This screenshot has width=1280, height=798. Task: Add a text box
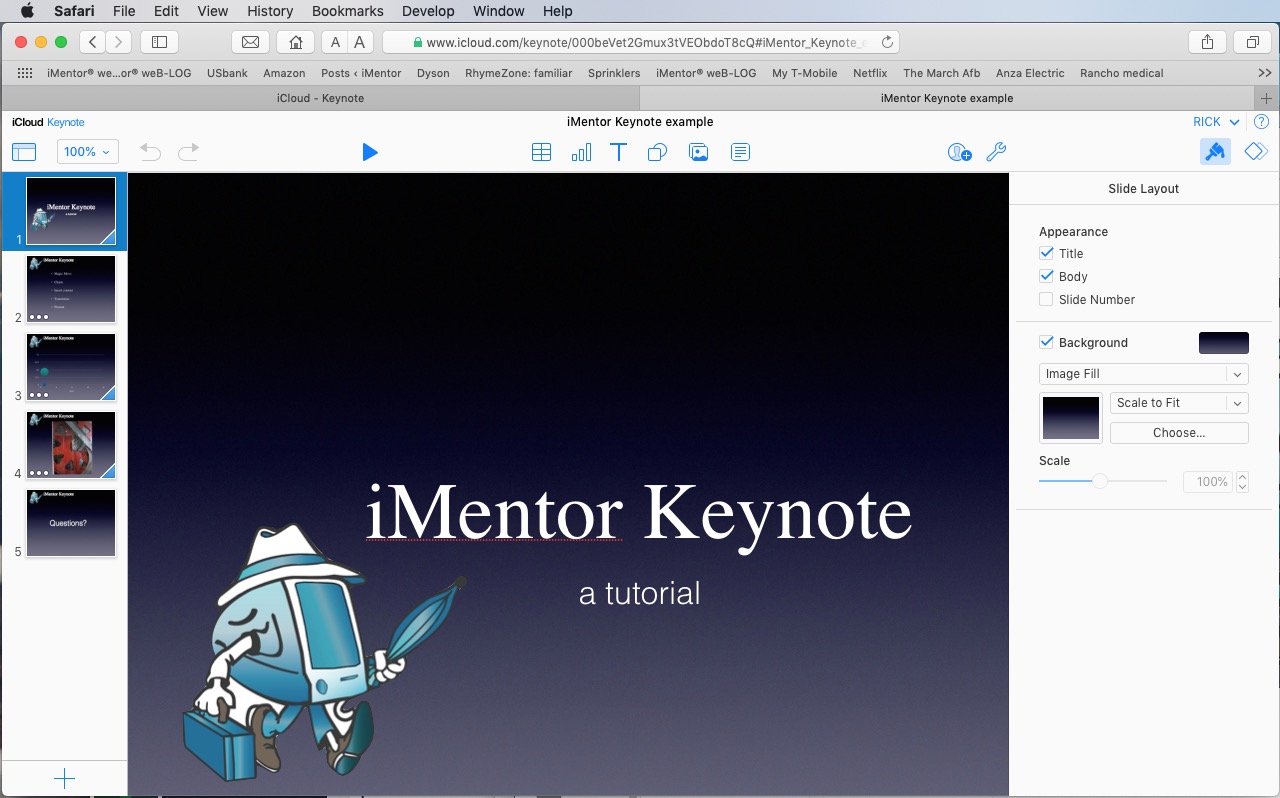point(619,152)
